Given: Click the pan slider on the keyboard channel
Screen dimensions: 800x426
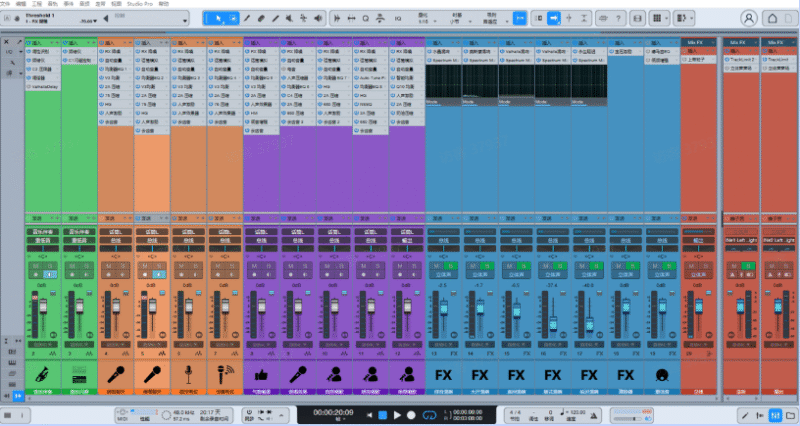Looking at the screenshot, I should [x=79, y=248].
